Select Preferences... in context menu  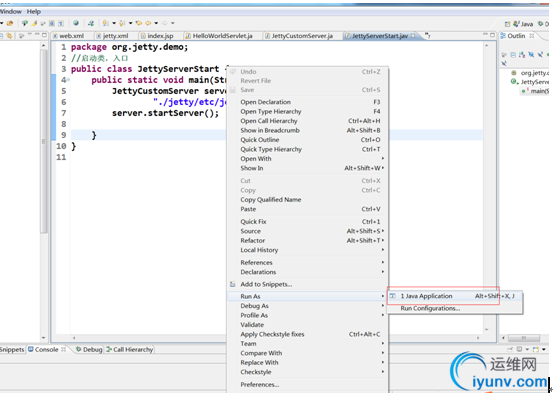coord(308,385)
